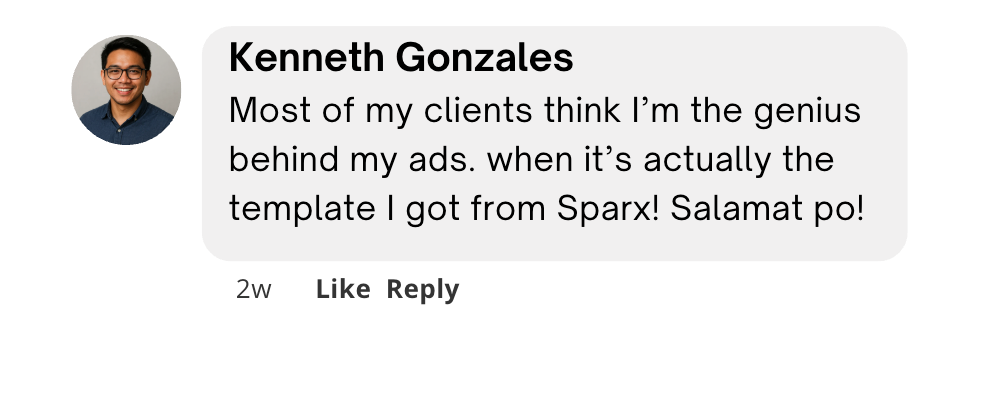1007x400 pixels.
Task: Click the glasses on profile photo
Action: 125,73
